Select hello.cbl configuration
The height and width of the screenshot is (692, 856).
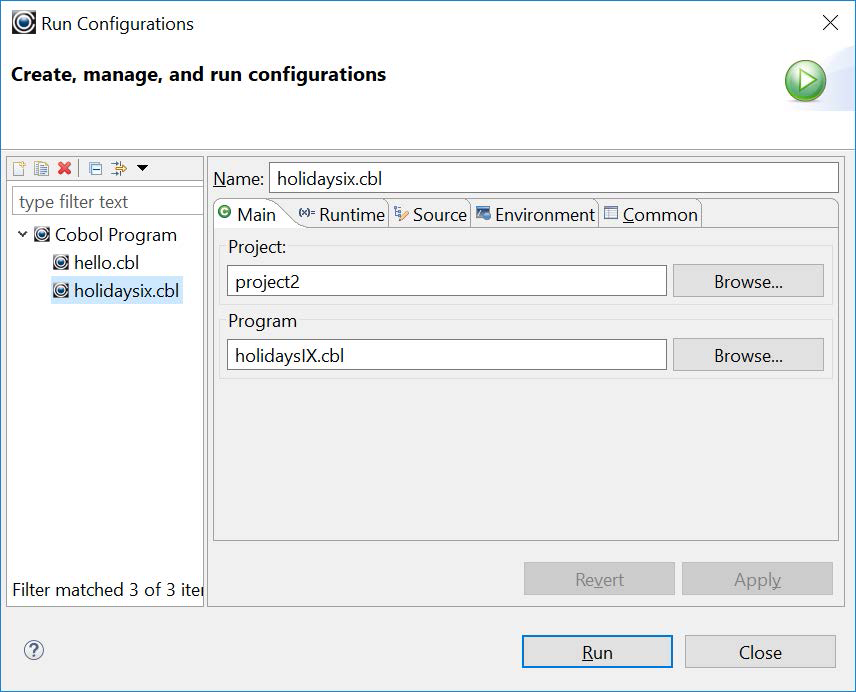click(x=106, y=263)
